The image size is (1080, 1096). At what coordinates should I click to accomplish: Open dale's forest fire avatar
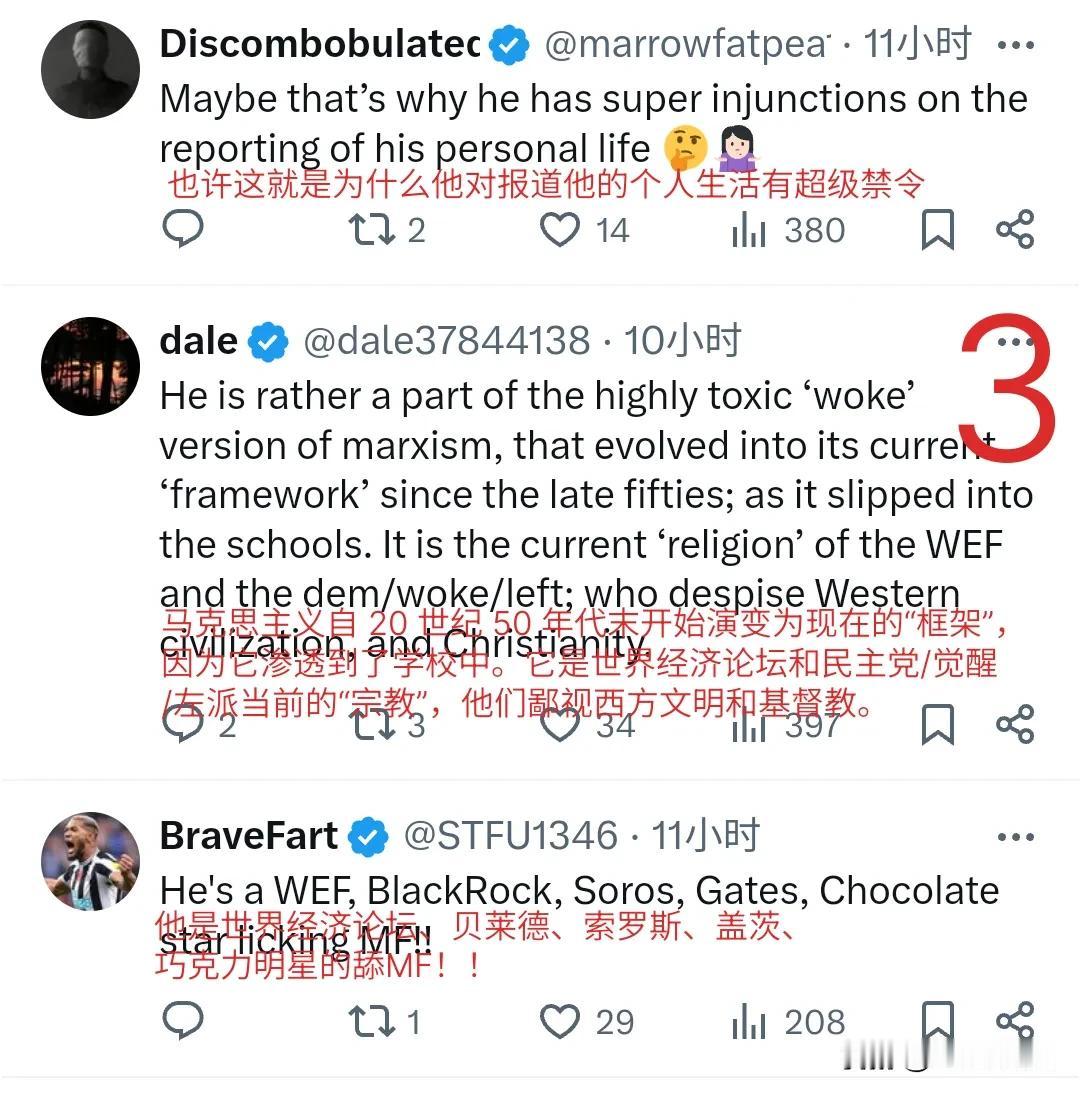(90, 366)
